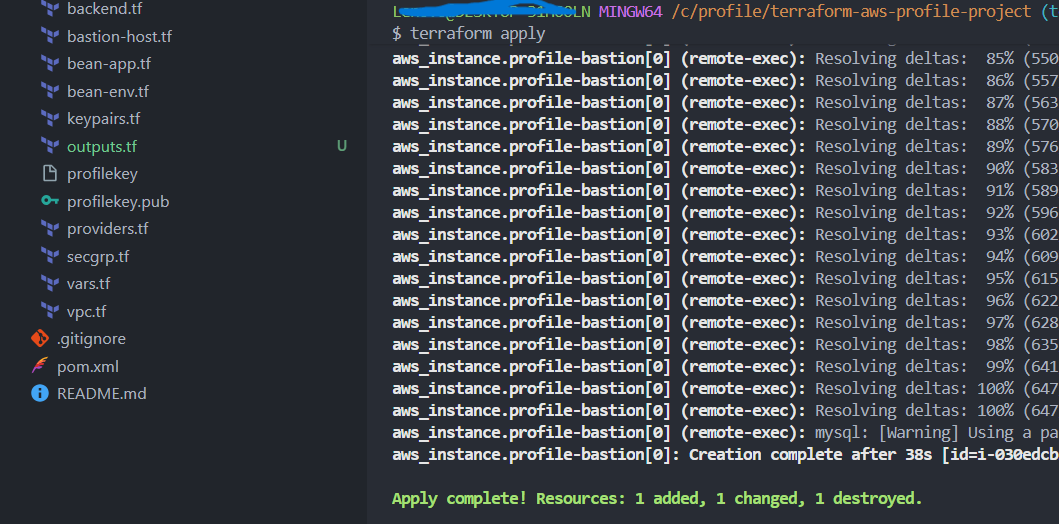Open bastion-host.tf file

click(120, 36)
